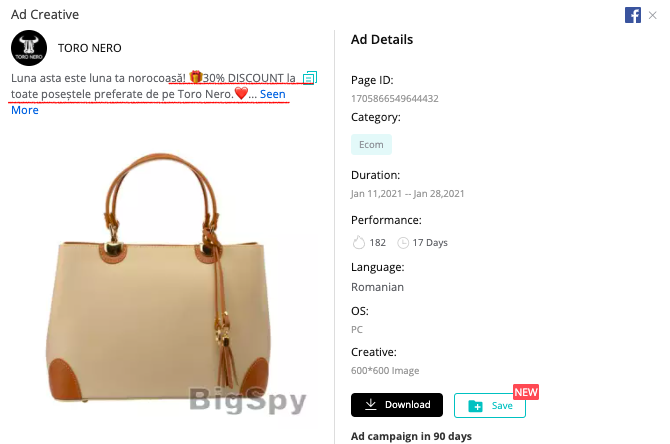This screenshot has height=444, width=670.
Task: Click the clock icon beside 17 Days
Action: click(403, 243)
